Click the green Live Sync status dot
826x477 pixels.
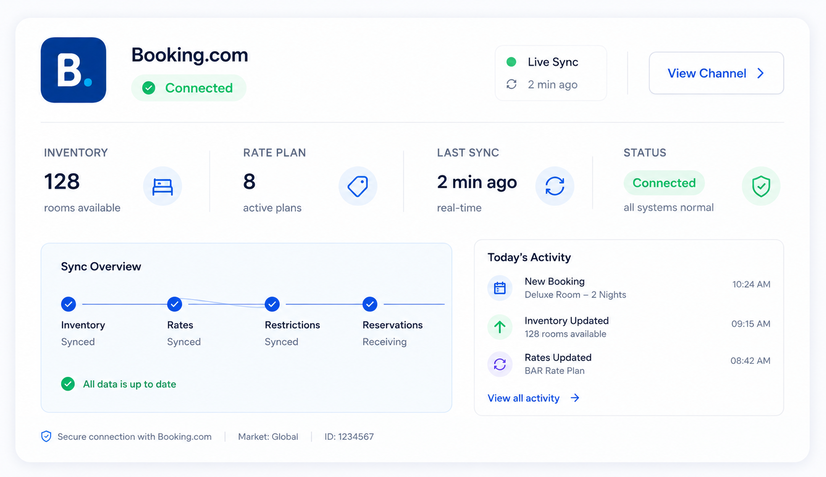[x=511, y=62]
